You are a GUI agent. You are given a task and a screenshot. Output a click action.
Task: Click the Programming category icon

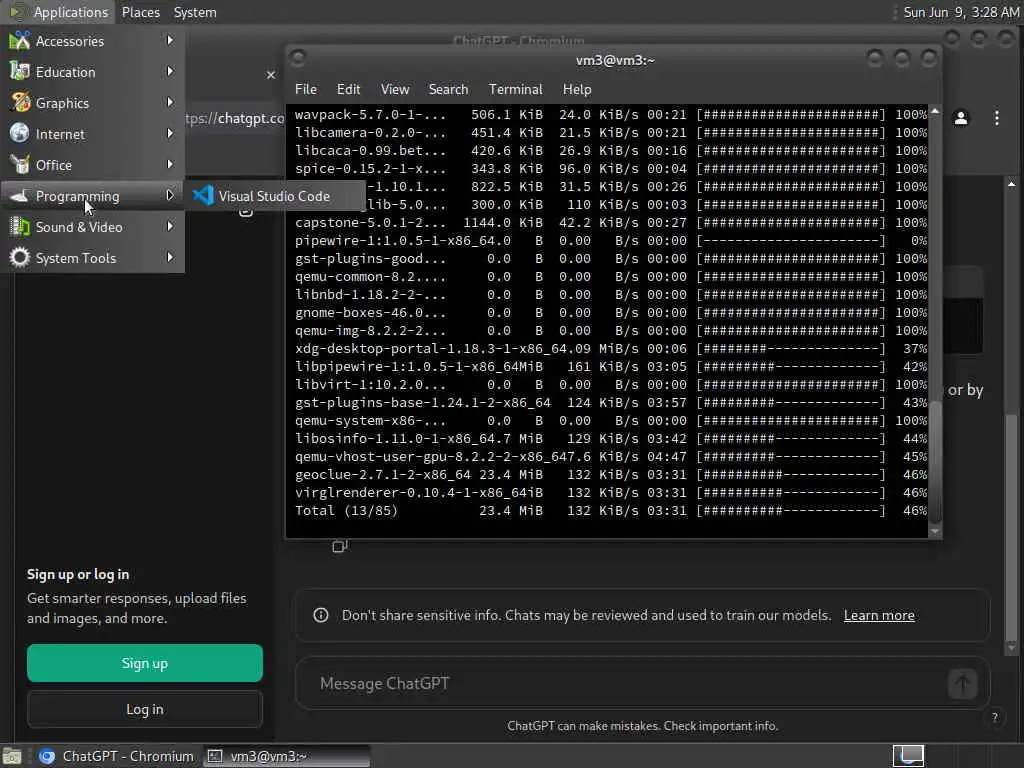click(20, 195)
